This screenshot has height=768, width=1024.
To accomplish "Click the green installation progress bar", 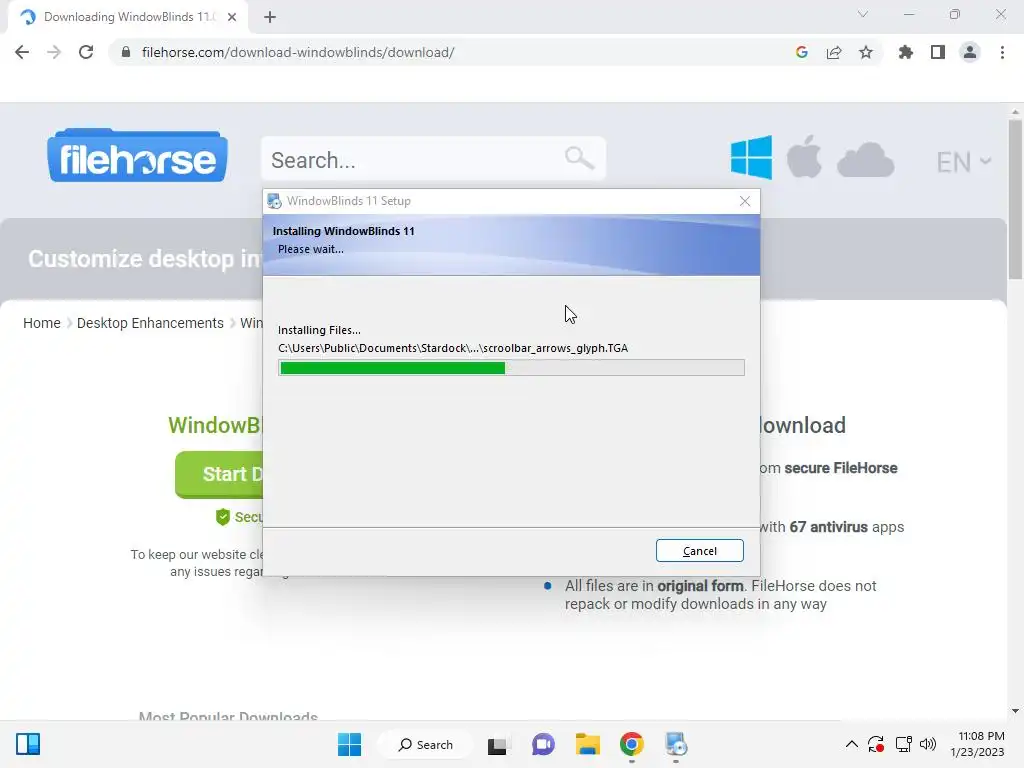I will 511,368.
